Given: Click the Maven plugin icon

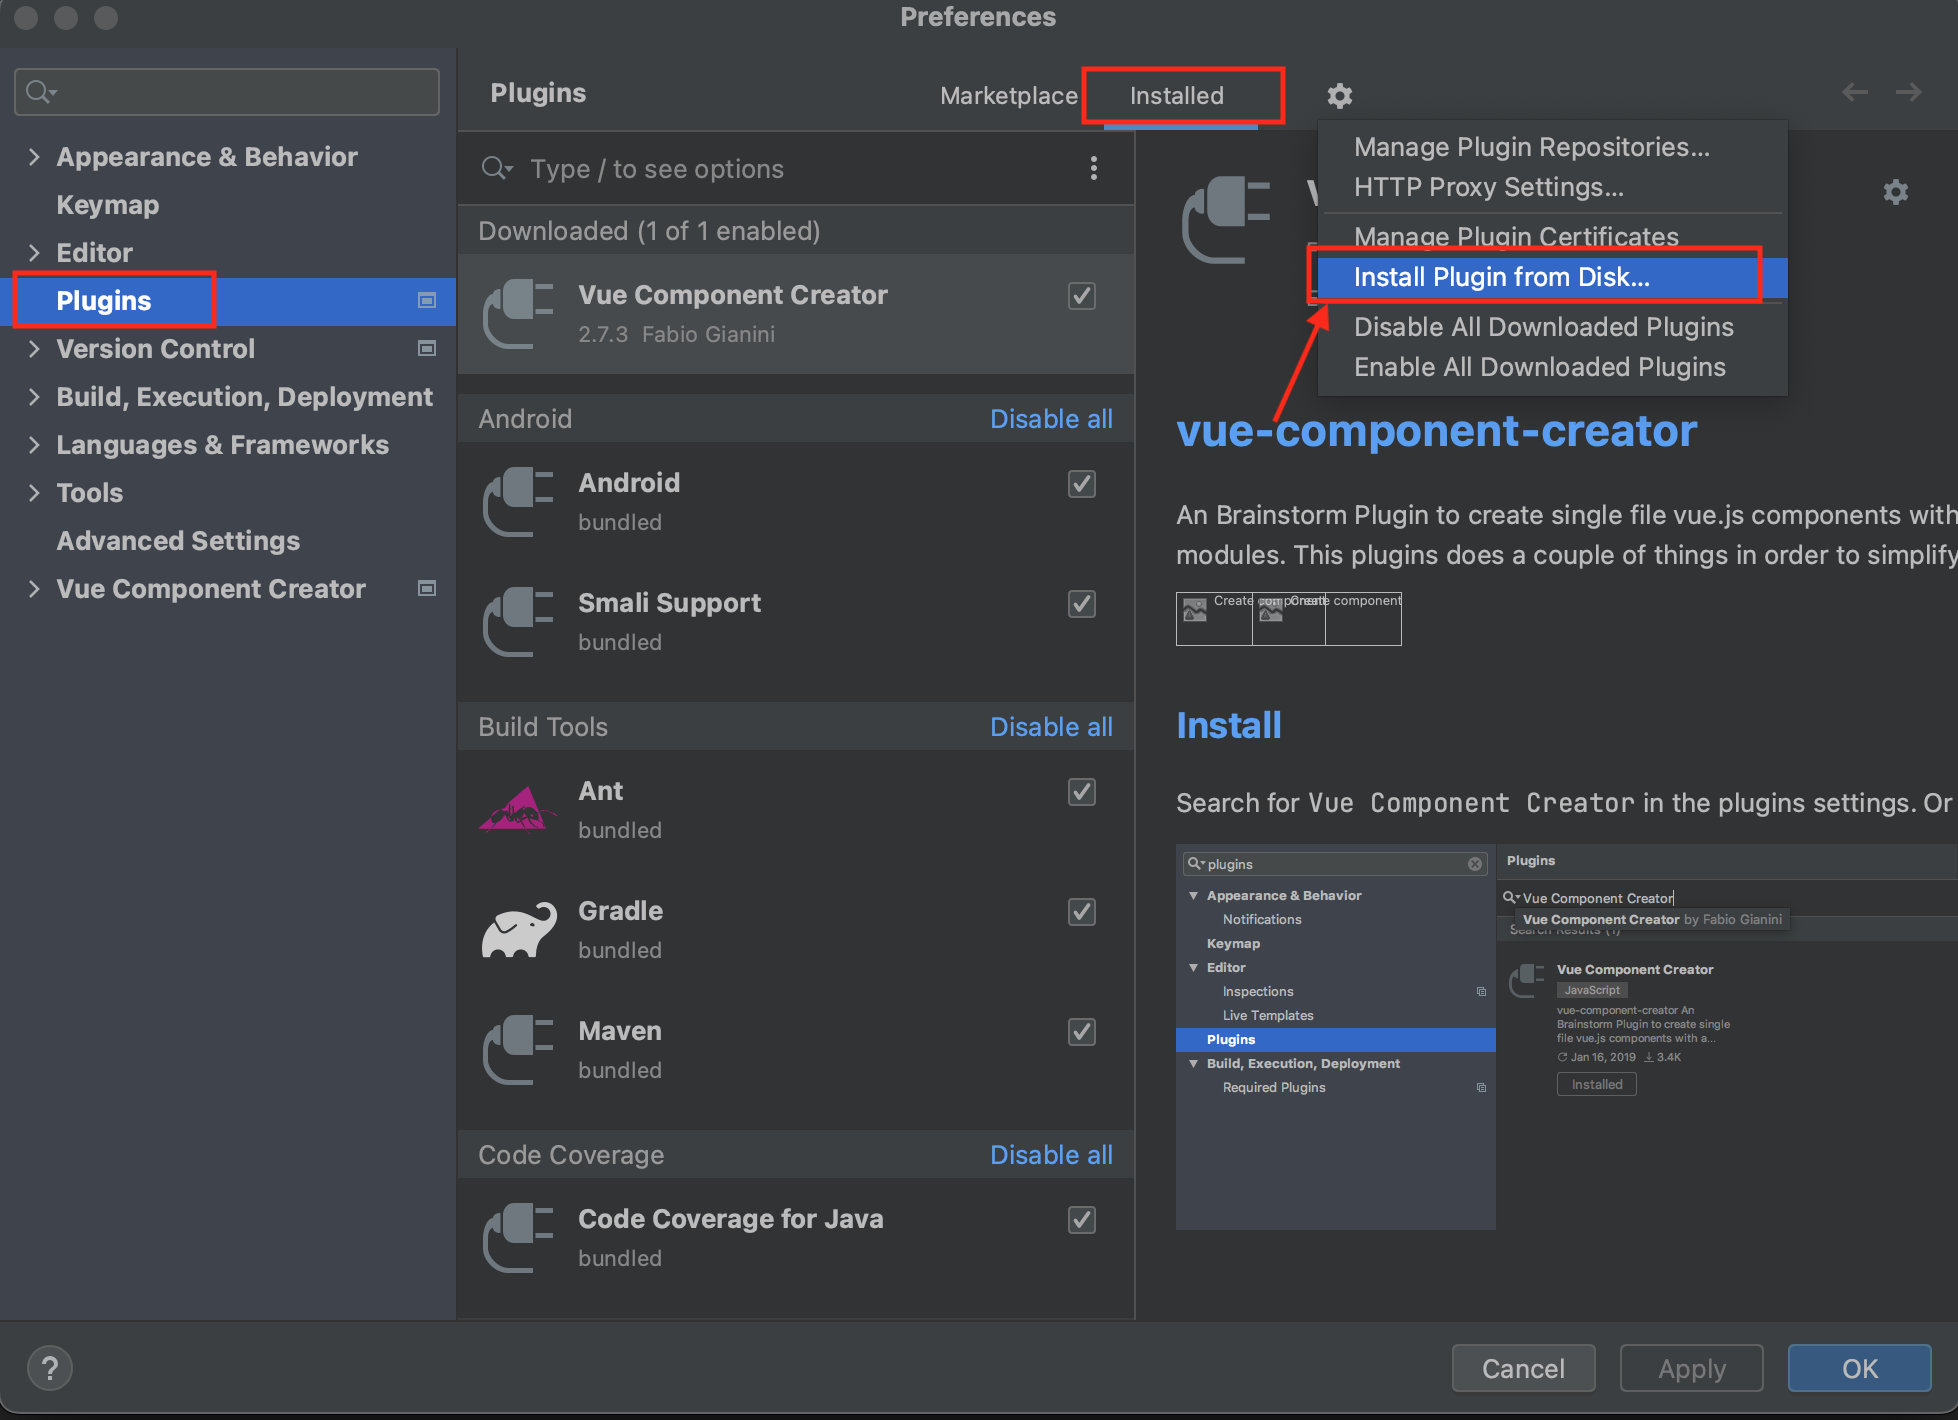Looking at the screenshot, I should click(x=517, y=1049).
